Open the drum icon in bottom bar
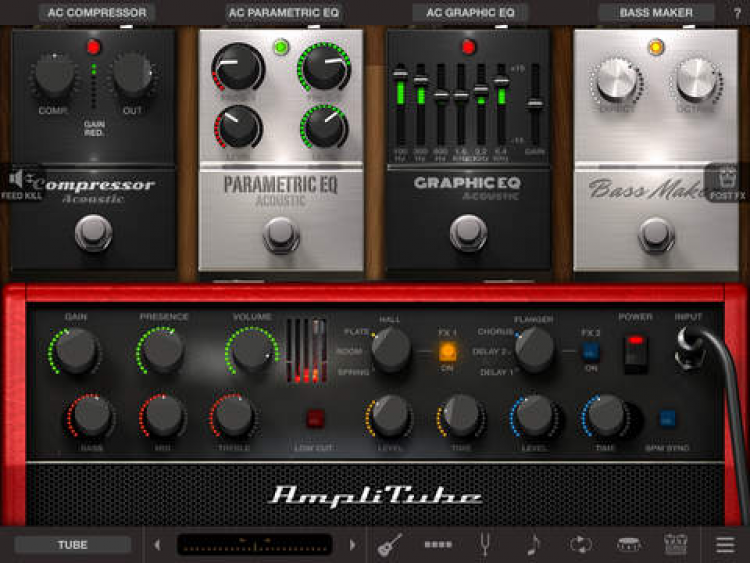 pyautogui.click(x=629, y=545)
